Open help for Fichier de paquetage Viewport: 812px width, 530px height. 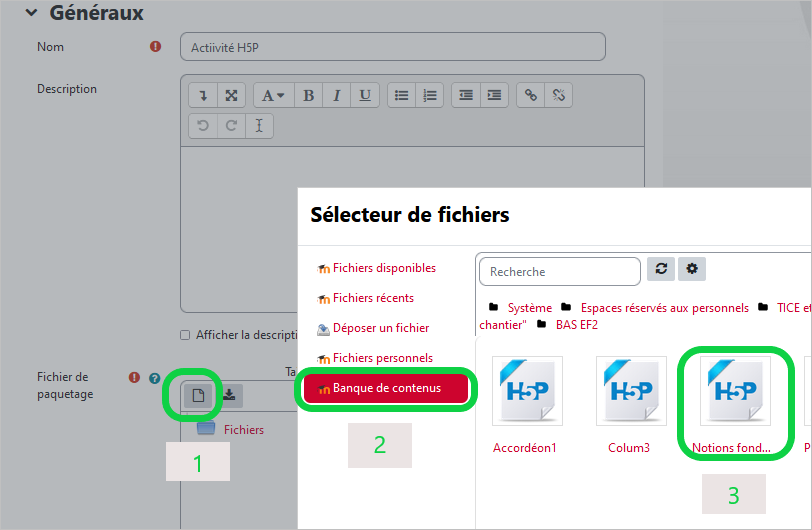click(154, 378)
